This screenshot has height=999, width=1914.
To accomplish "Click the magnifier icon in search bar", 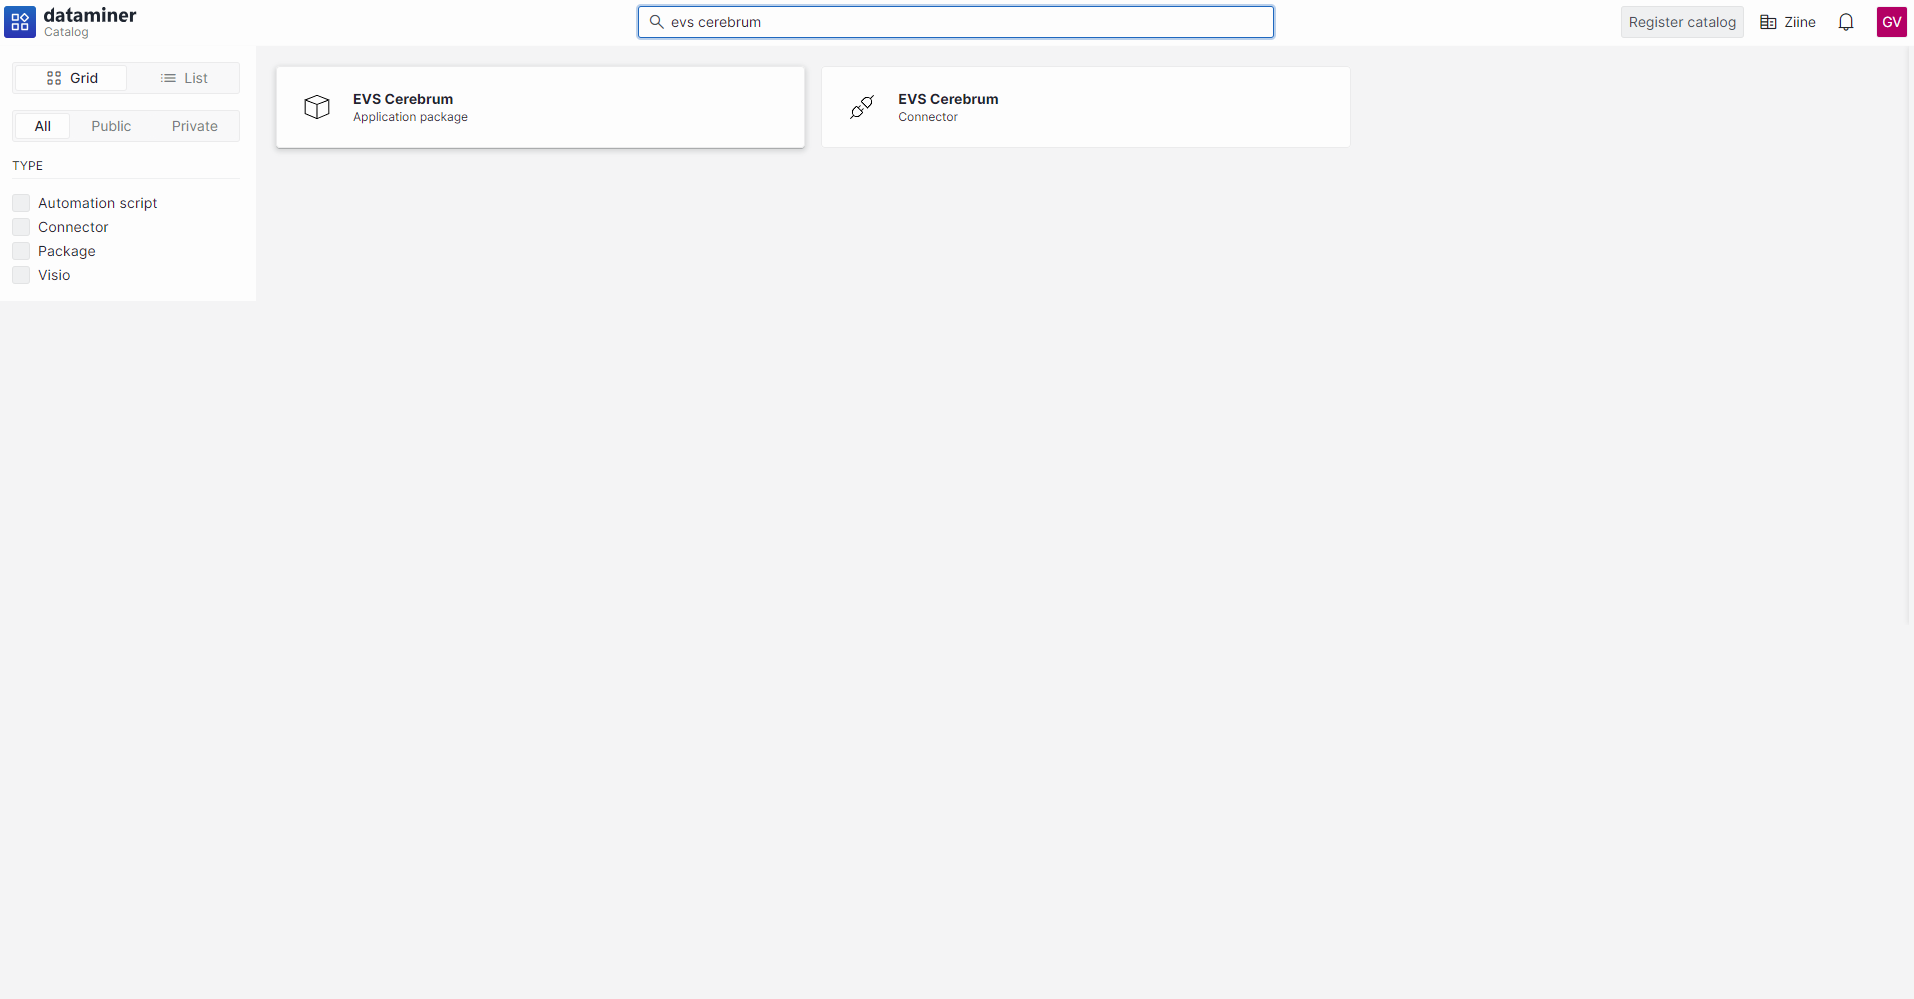I will coord(657,22).
